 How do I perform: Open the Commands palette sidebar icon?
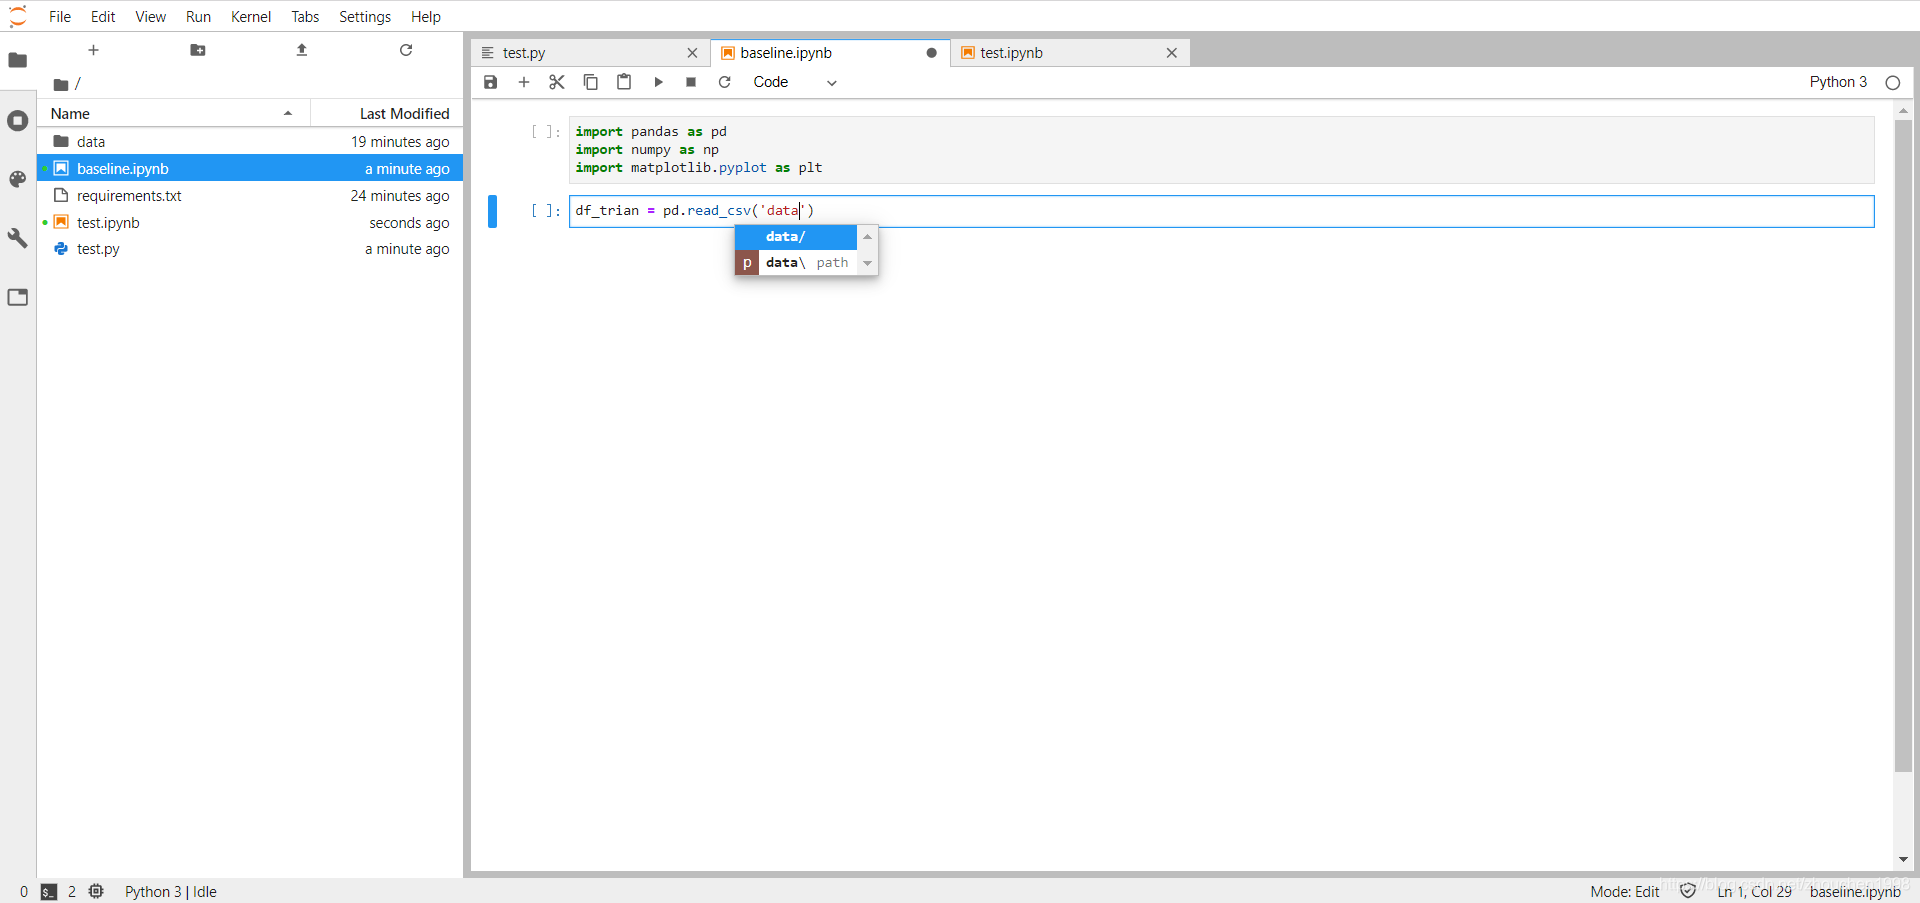pyautogui.click(x=18, y=179)
